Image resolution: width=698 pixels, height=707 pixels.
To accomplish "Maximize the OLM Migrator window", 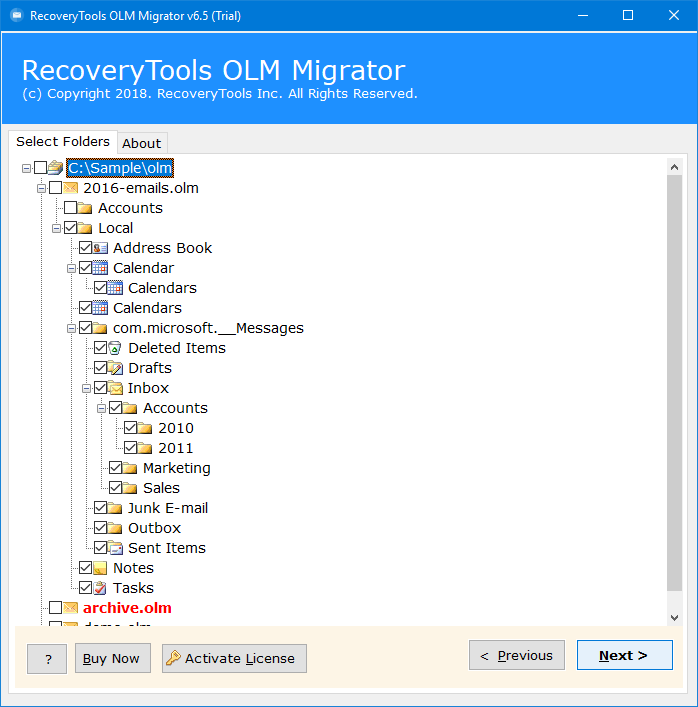I will tap(628, 15).
